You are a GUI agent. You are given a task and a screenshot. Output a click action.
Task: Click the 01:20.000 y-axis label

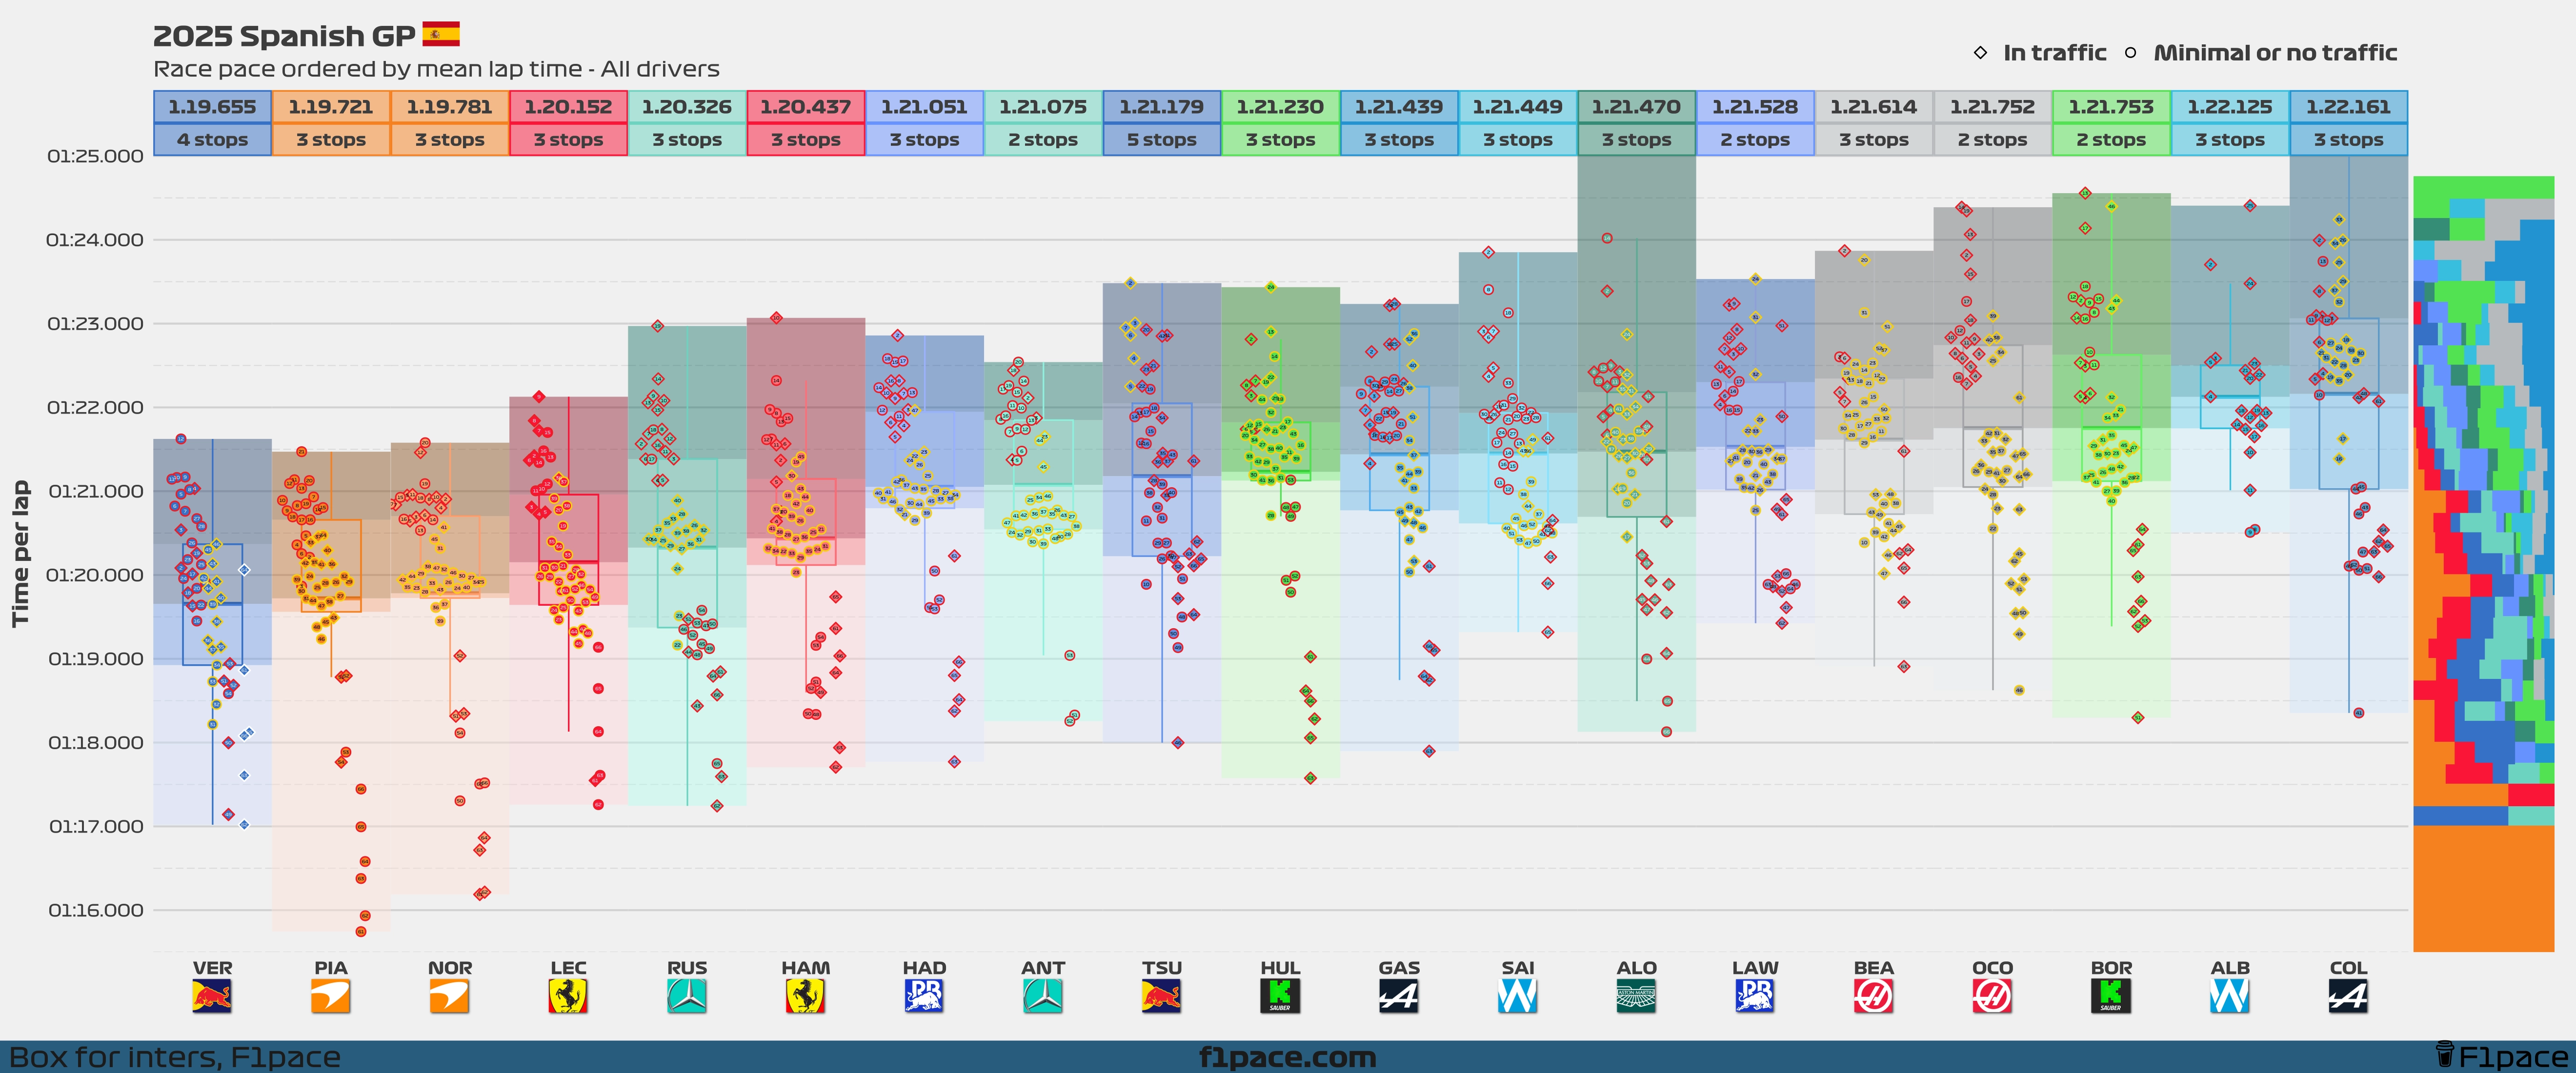[x=95, y=575]
